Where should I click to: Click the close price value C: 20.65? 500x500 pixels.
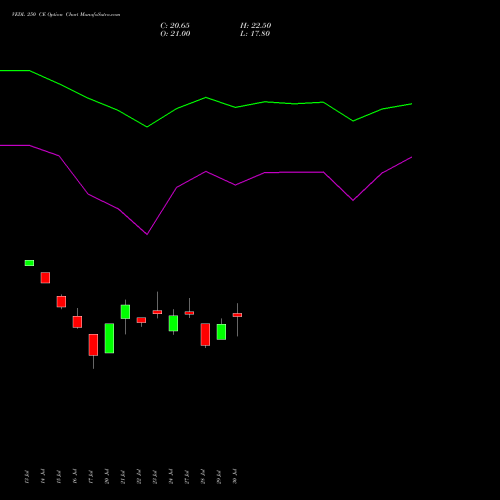[x=175, y=26]
